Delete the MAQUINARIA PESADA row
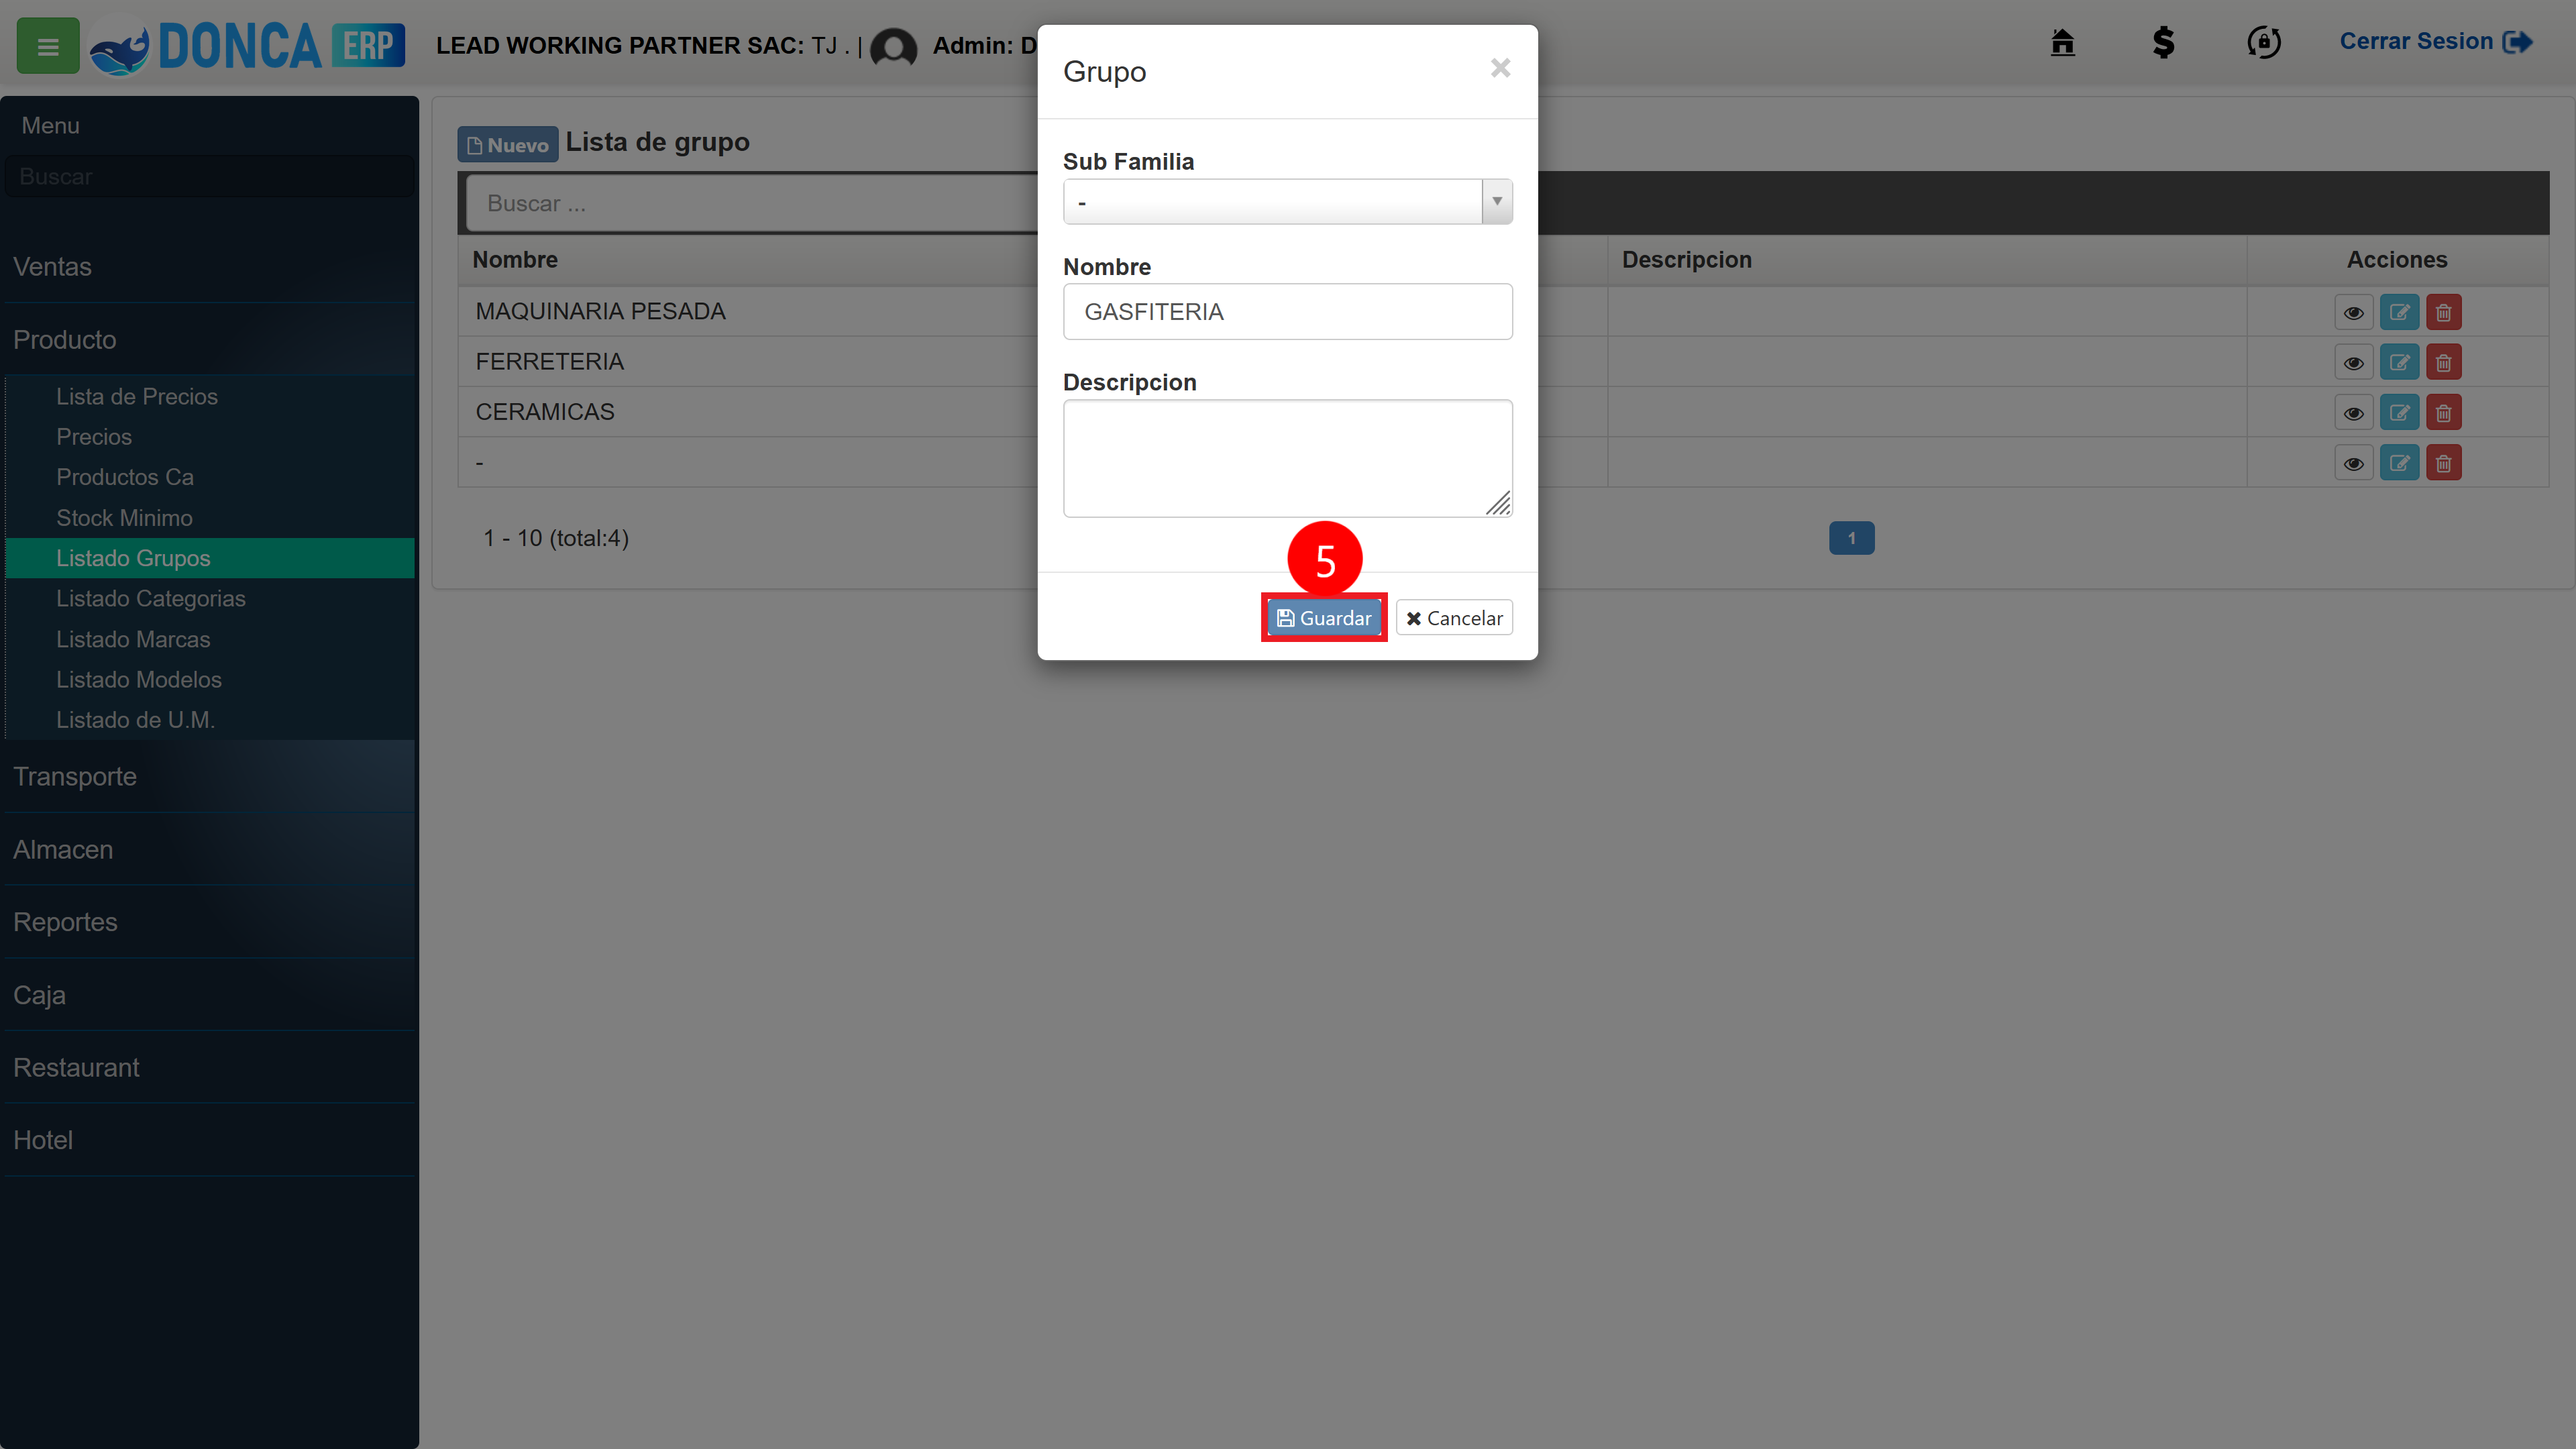The image size is (2576, 1449). pyautogui.click(x=2443, y=313)
